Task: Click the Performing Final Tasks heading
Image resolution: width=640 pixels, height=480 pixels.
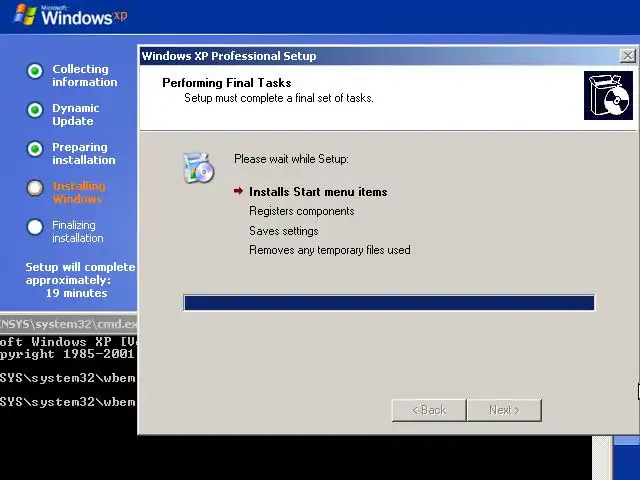Action: coord(227,83)
